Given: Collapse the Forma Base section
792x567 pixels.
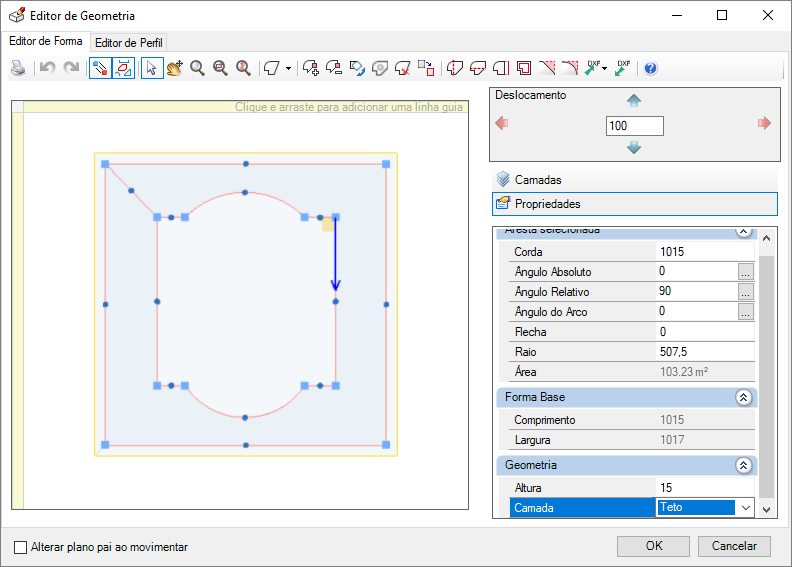Looking at the screenshot, I should [x=743, y=397].
